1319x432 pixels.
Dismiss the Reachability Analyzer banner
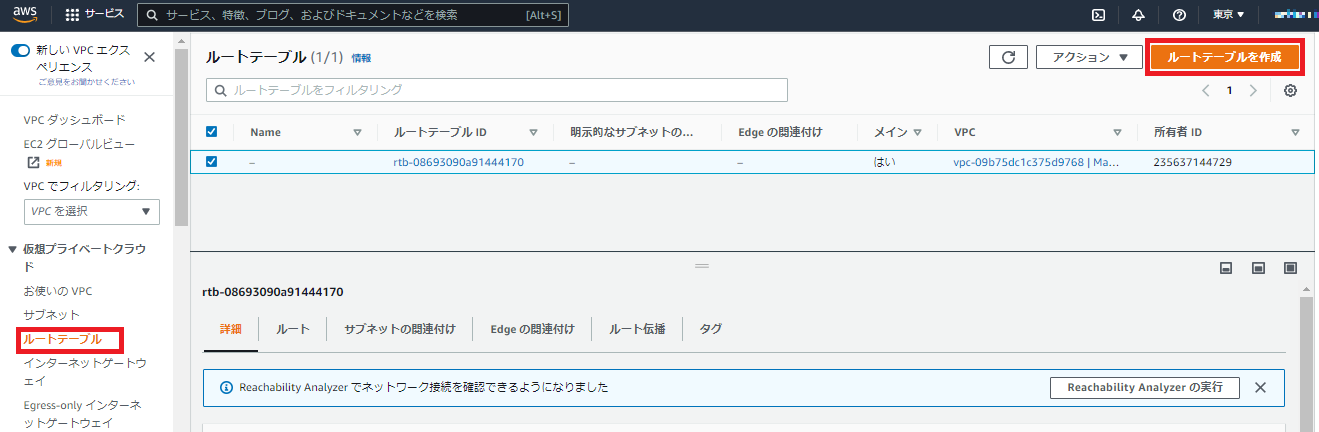1260,387
